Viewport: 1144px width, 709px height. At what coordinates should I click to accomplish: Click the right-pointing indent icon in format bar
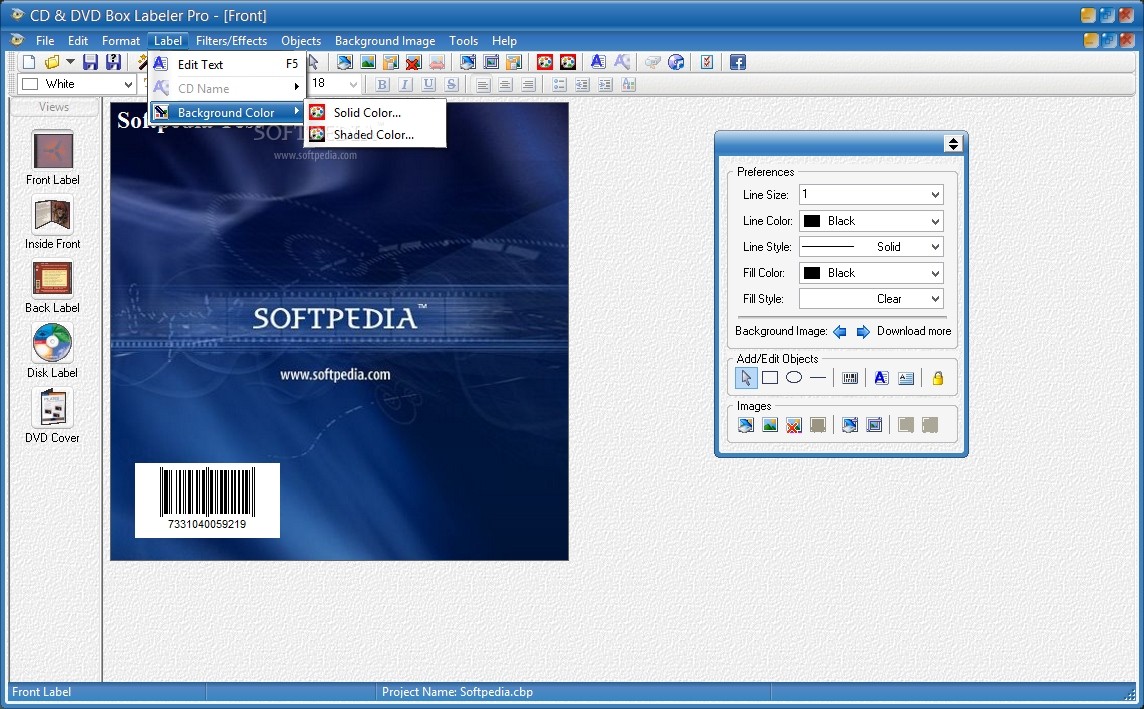click(605, 85)
